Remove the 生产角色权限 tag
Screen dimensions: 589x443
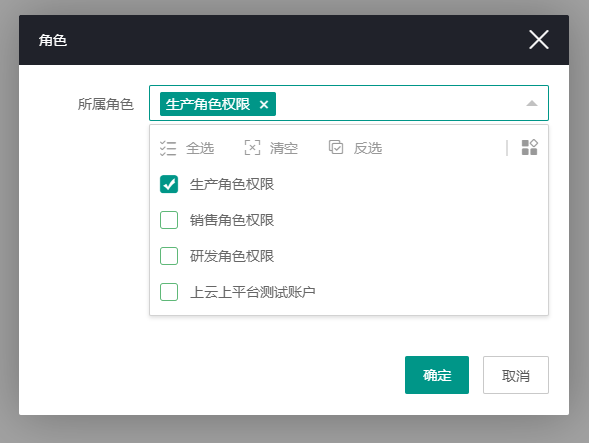click(x=264, y=104)
